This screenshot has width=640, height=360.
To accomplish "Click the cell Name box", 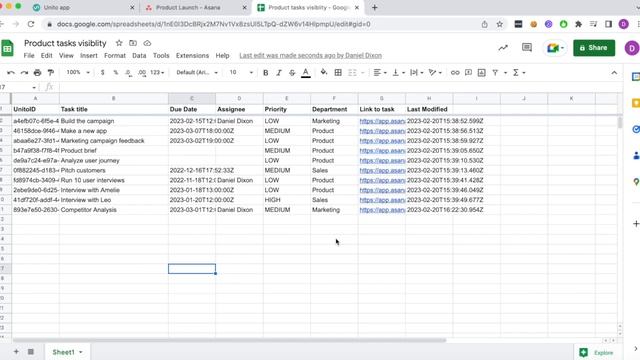I will tap(18, 87).
